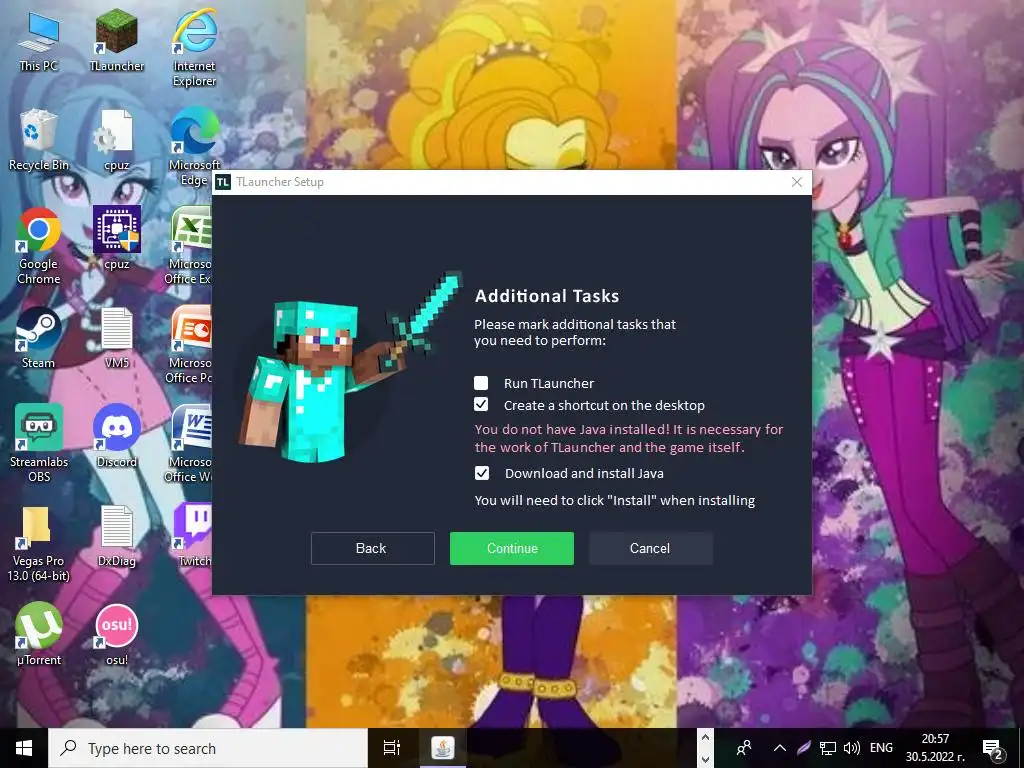Select the cpuz settings file icon

click(117, 140)
